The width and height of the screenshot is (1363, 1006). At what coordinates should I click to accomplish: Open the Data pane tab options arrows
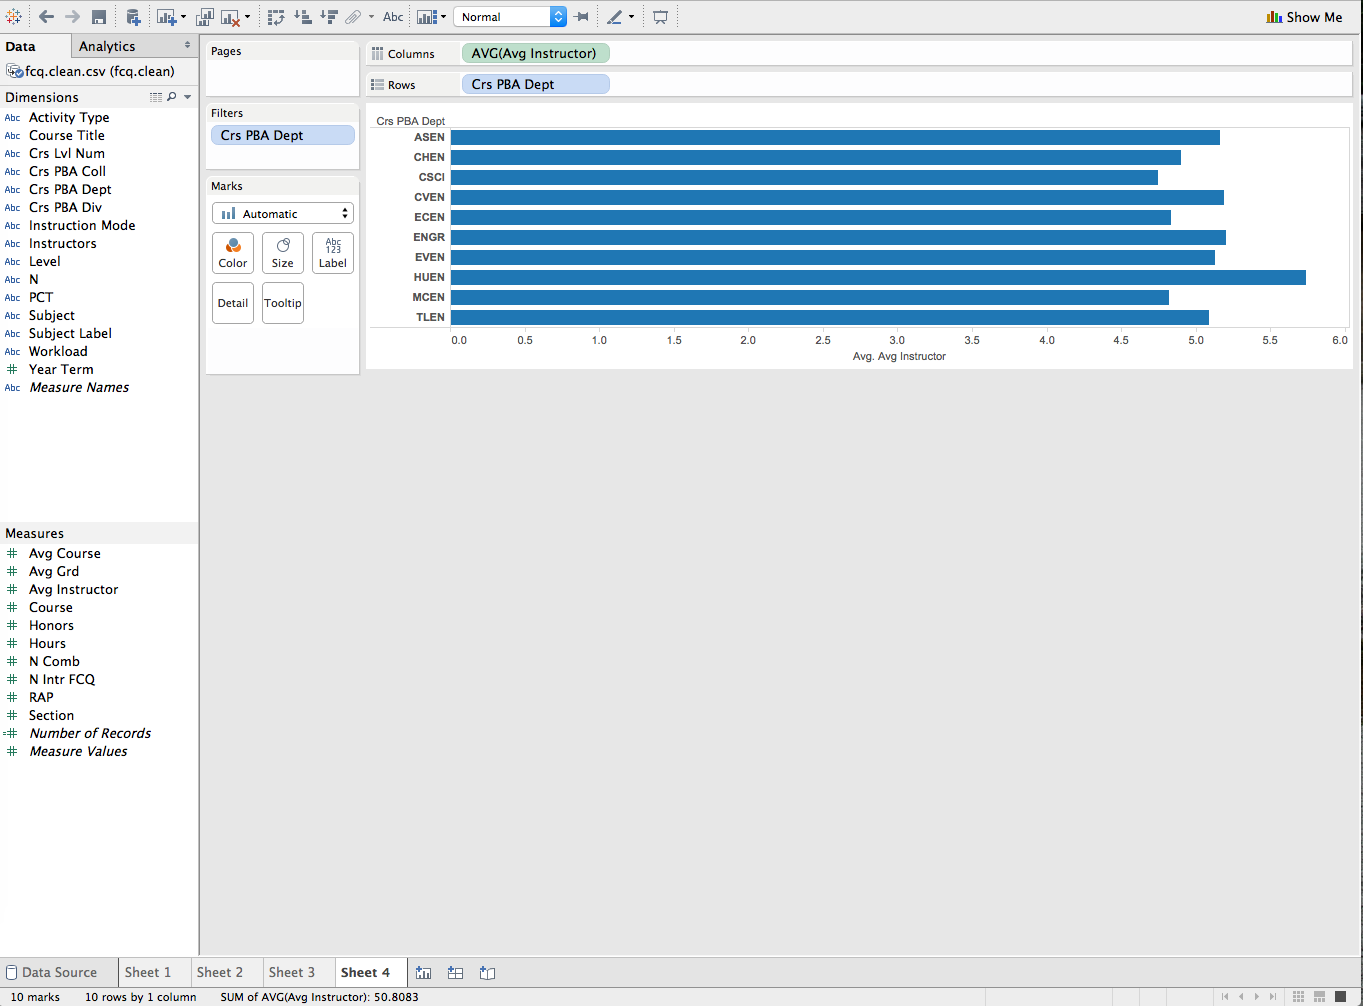(187, 45)
